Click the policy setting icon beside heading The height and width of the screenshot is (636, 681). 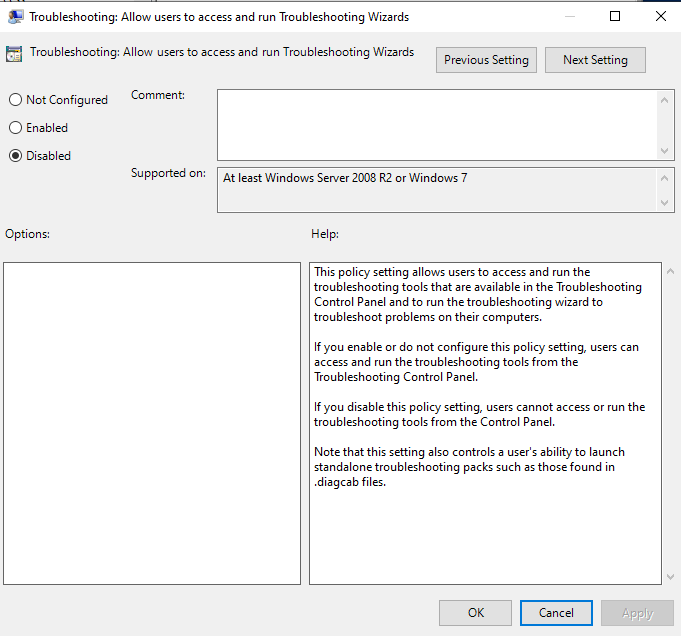14,54
